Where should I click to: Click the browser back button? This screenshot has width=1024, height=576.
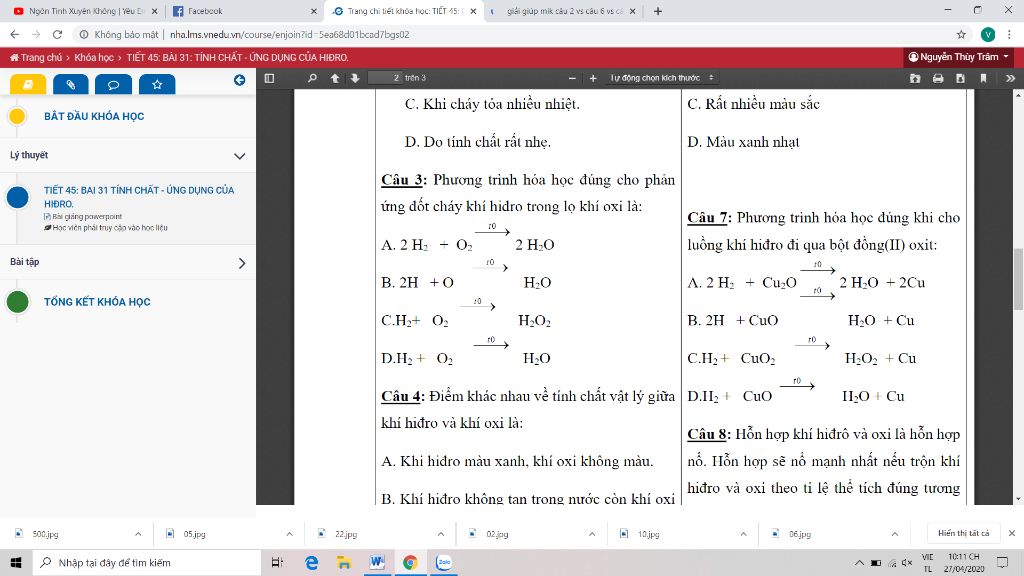click(14, 35)
